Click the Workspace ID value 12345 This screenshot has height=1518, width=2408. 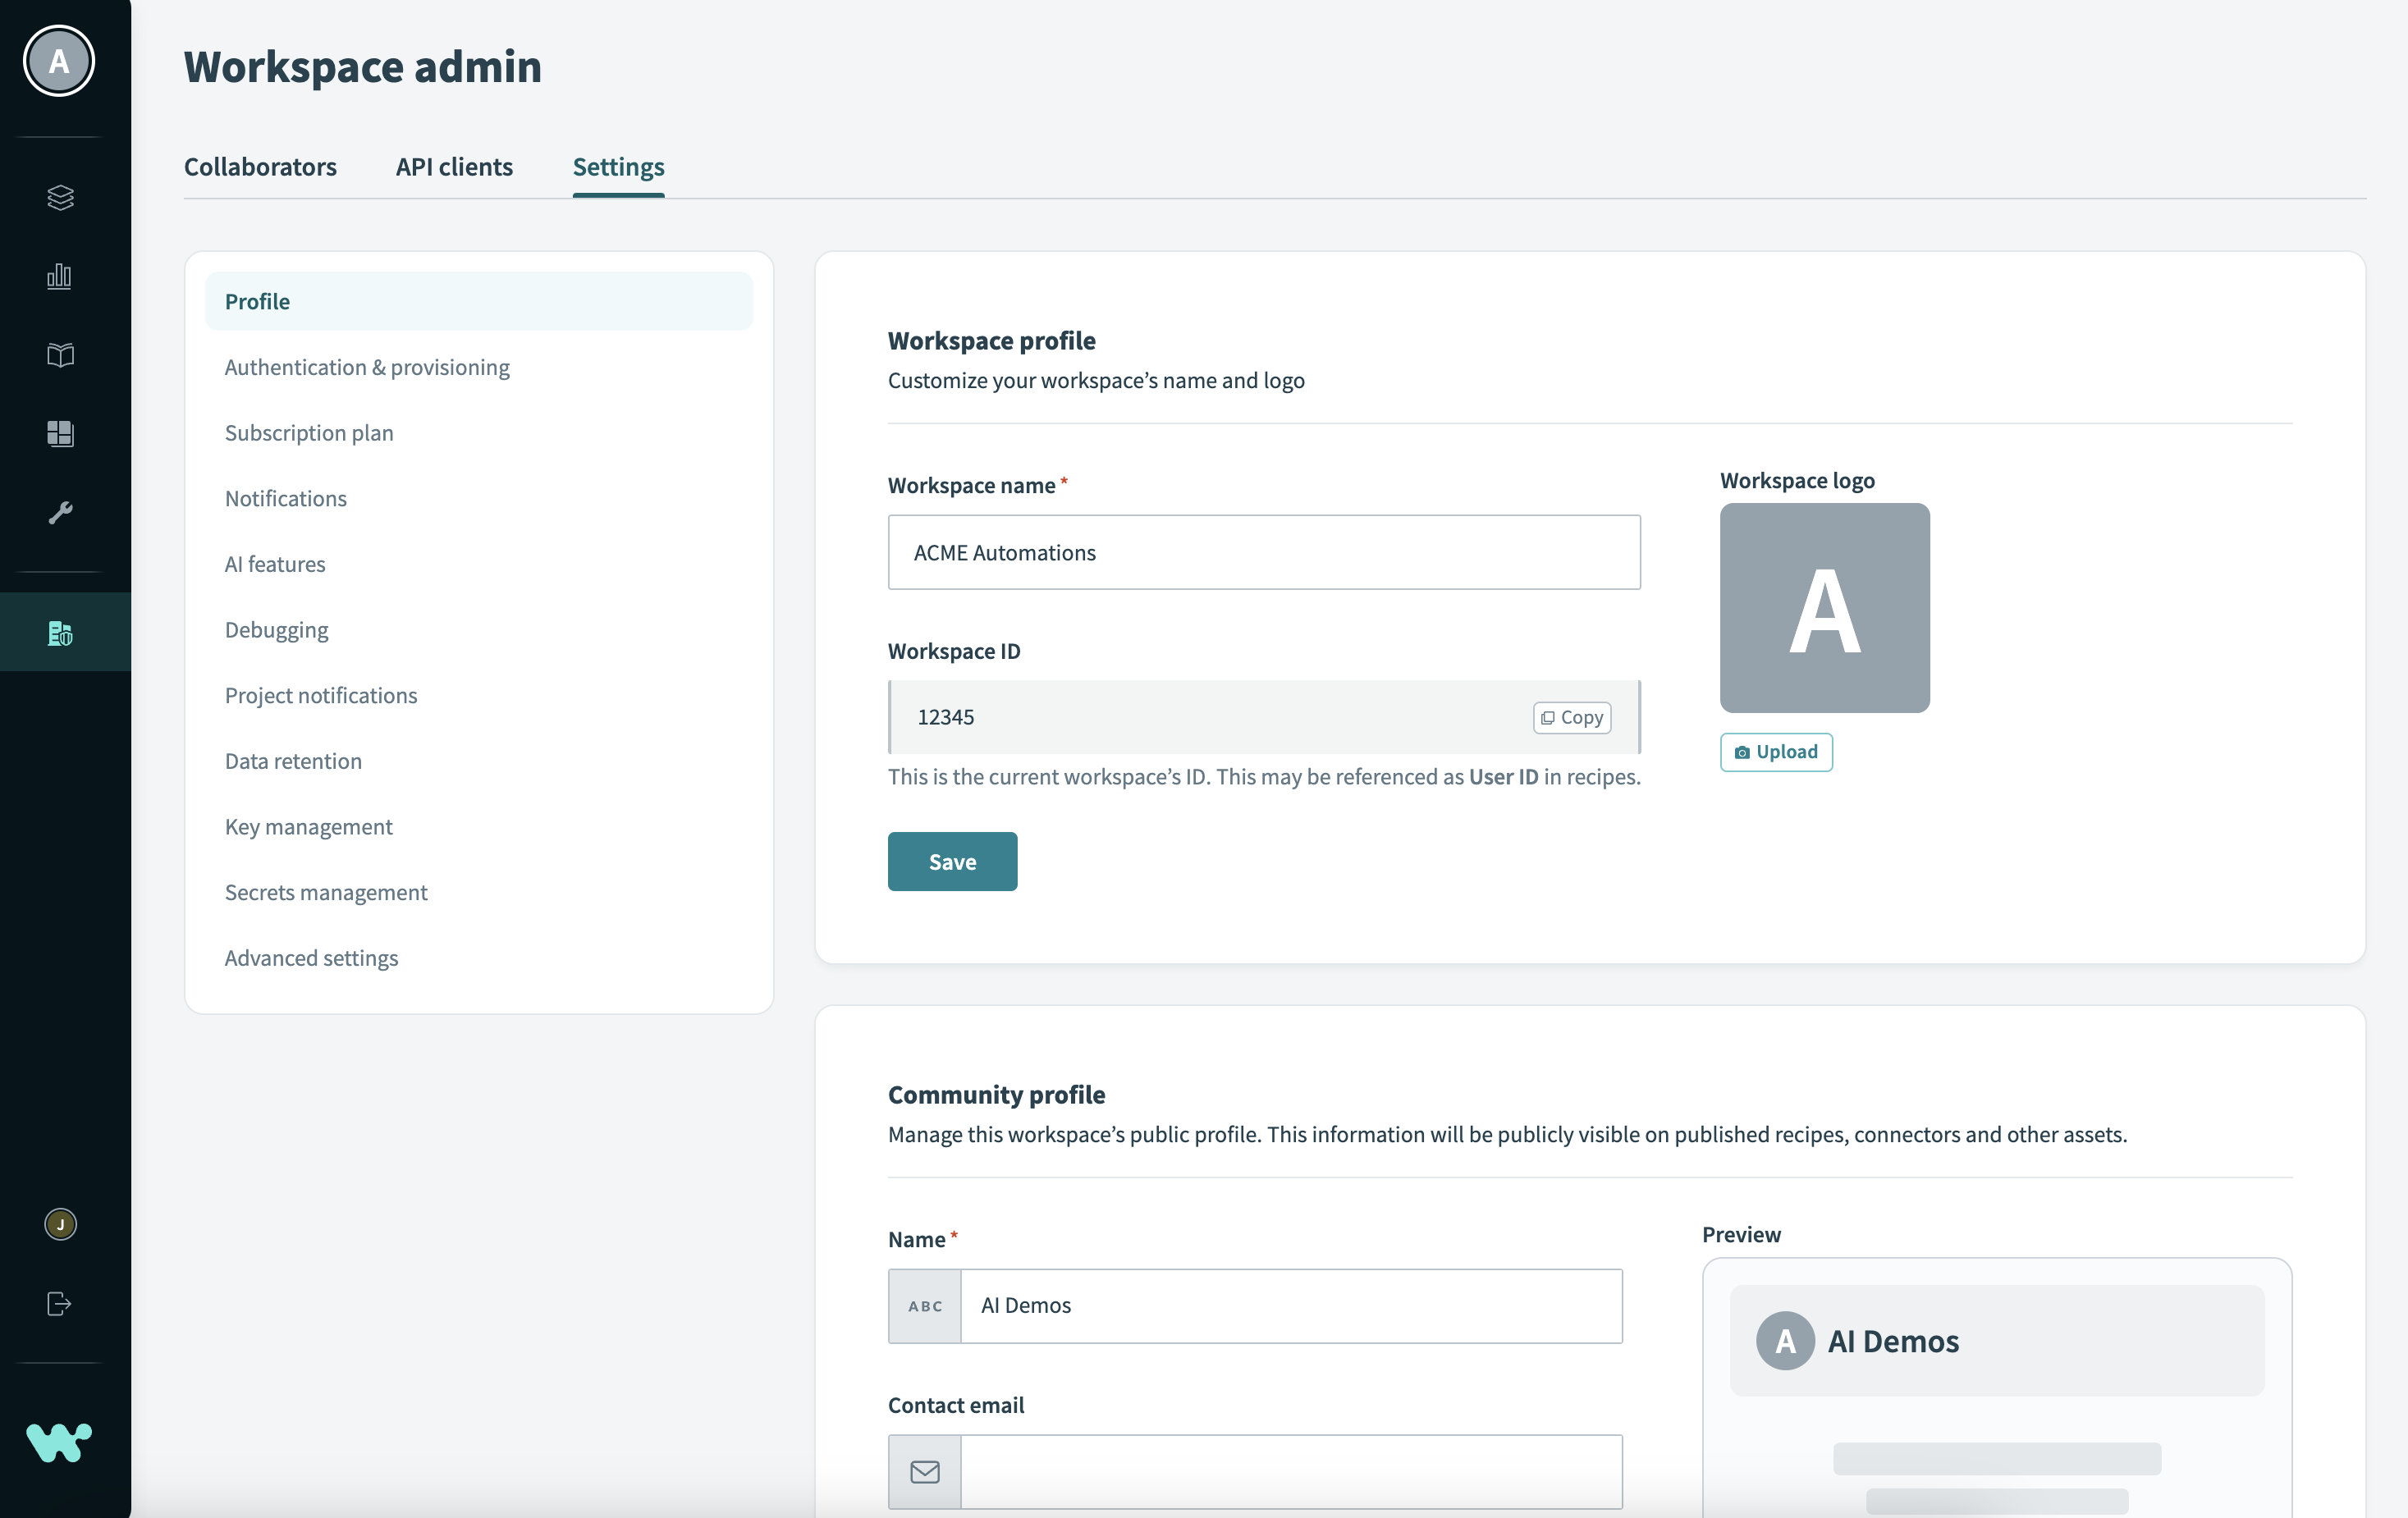(x=945, y=717)
